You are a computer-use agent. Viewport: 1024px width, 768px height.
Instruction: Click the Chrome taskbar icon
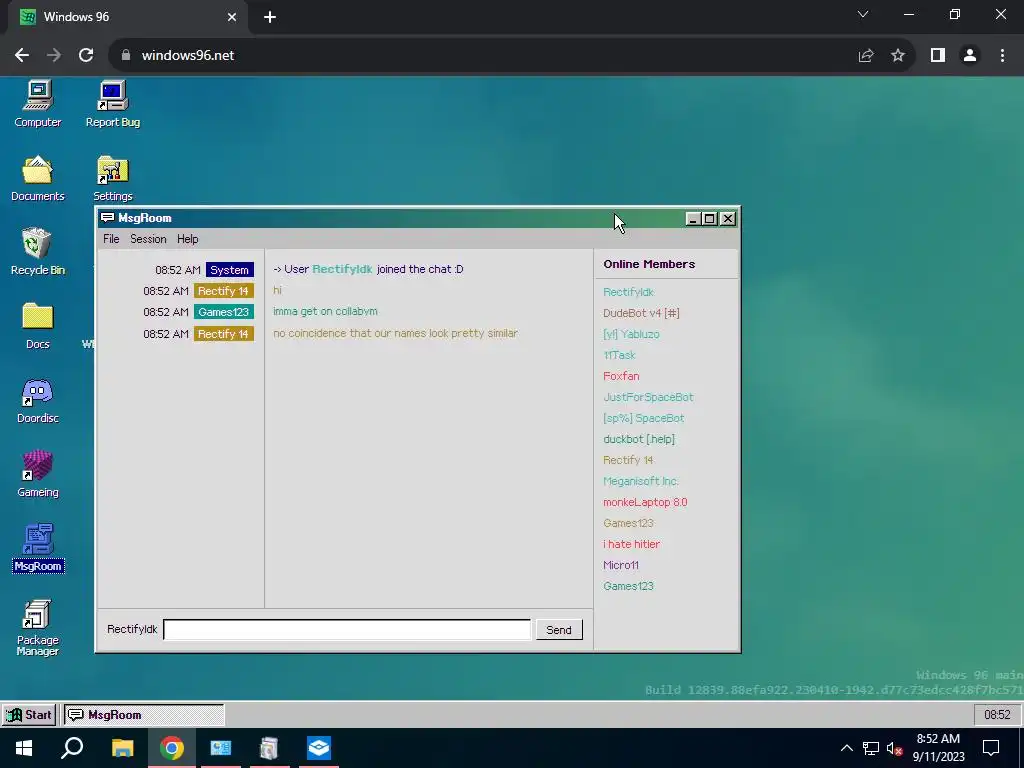coord(172,748)
